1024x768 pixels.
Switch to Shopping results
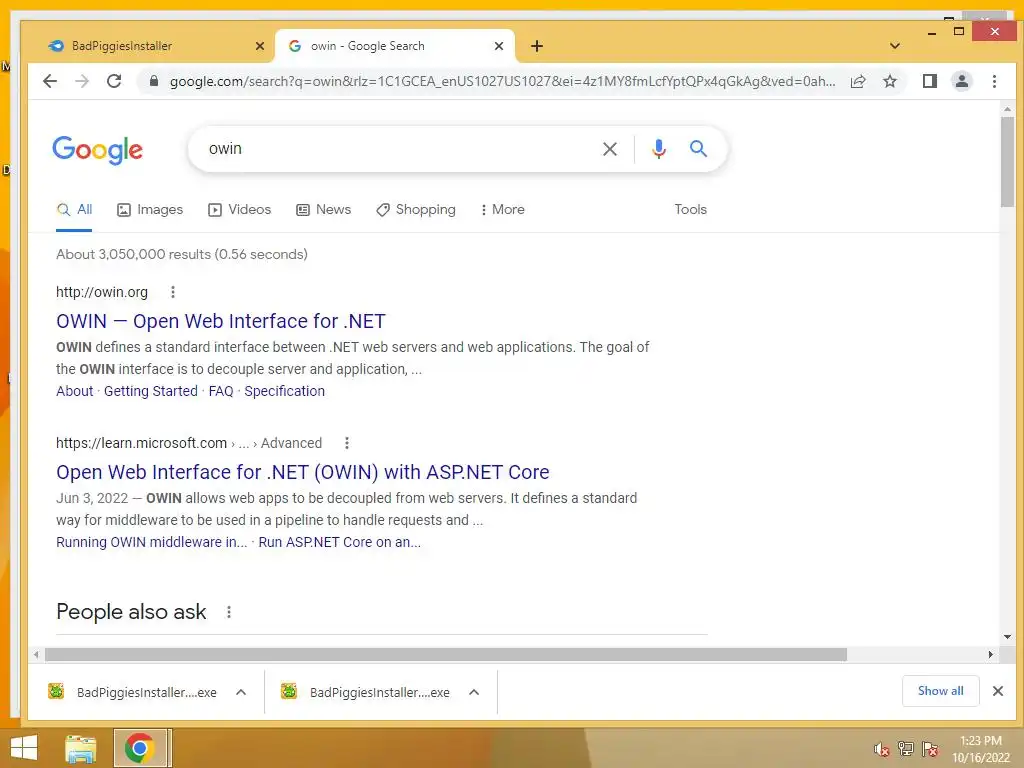point(415,210)
